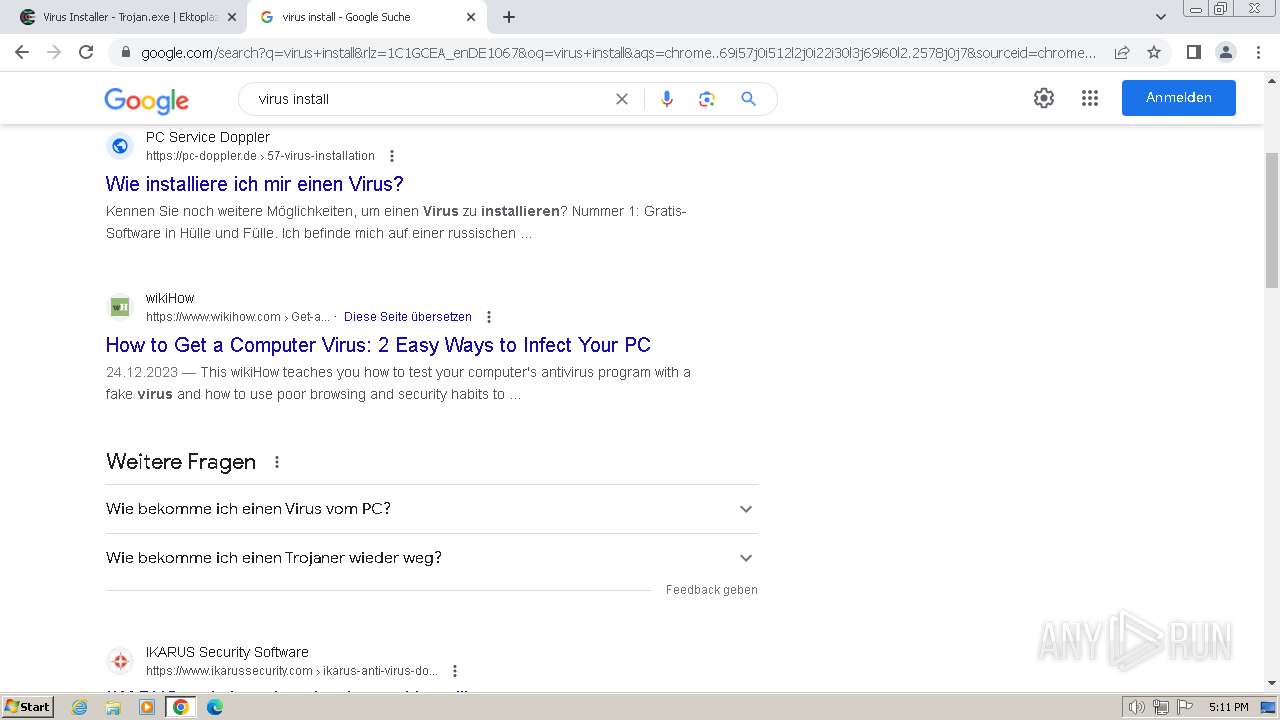The height and width of the screenshot is (720, 1280).
Task: Open more options for the IKARUS result
Action: (455, 671)
